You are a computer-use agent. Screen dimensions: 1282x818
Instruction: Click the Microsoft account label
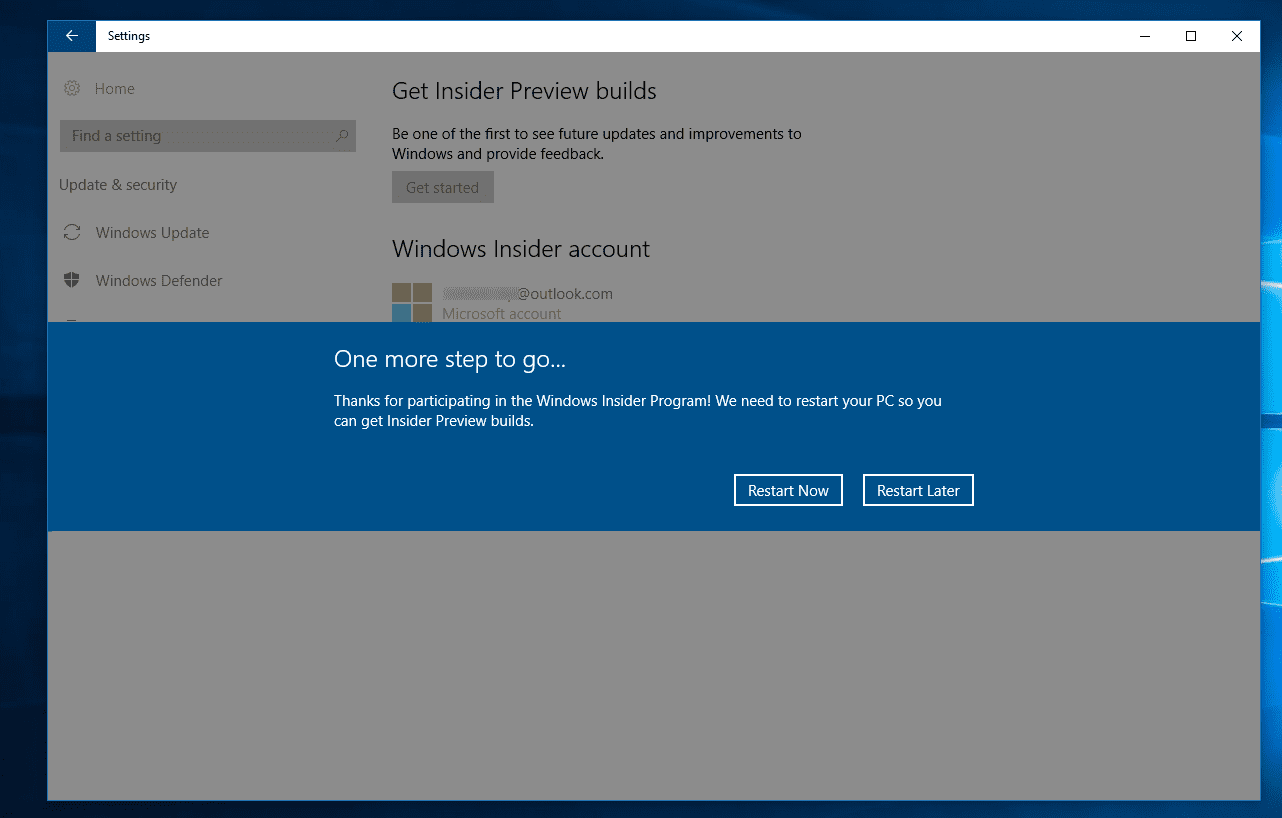coord(502,314)
